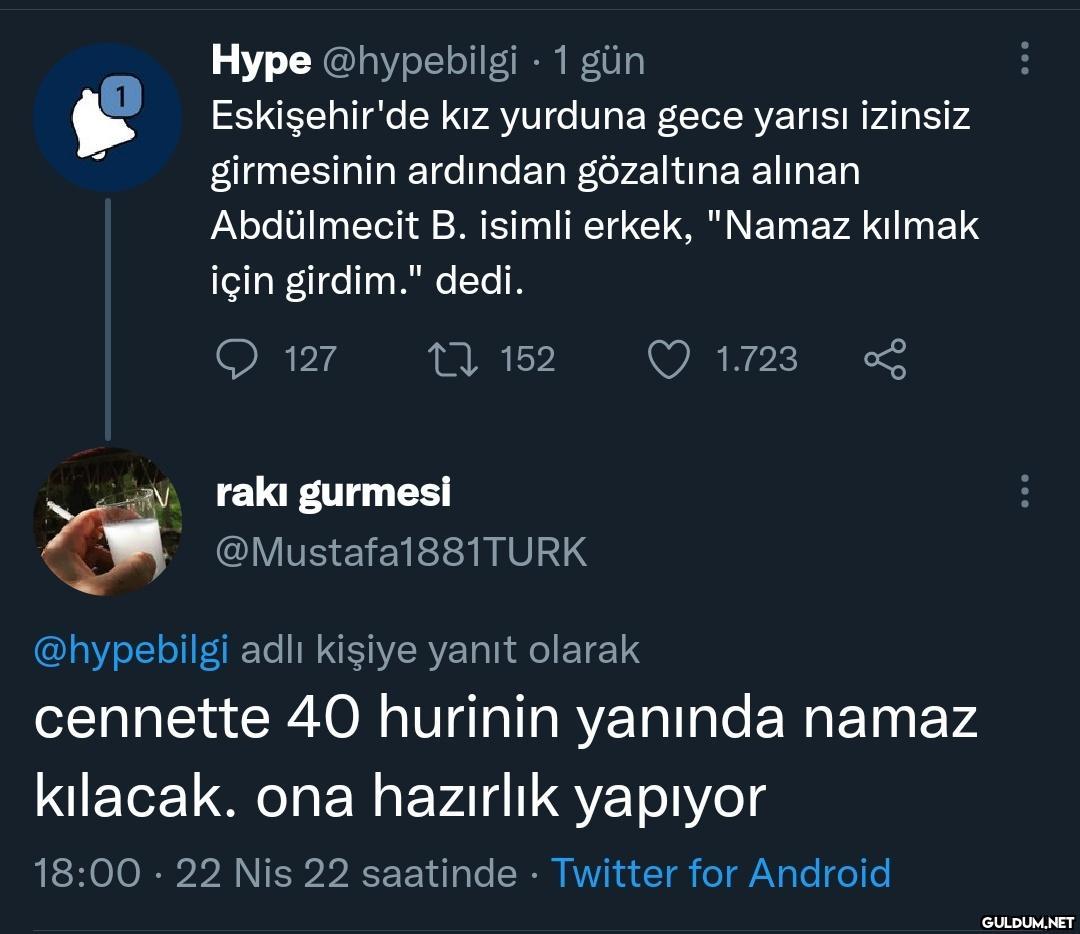Viewport: 1080px width, 934px height.
Task: Click the blue @hypebilgi mention in reply
Action: click(131, 650)
